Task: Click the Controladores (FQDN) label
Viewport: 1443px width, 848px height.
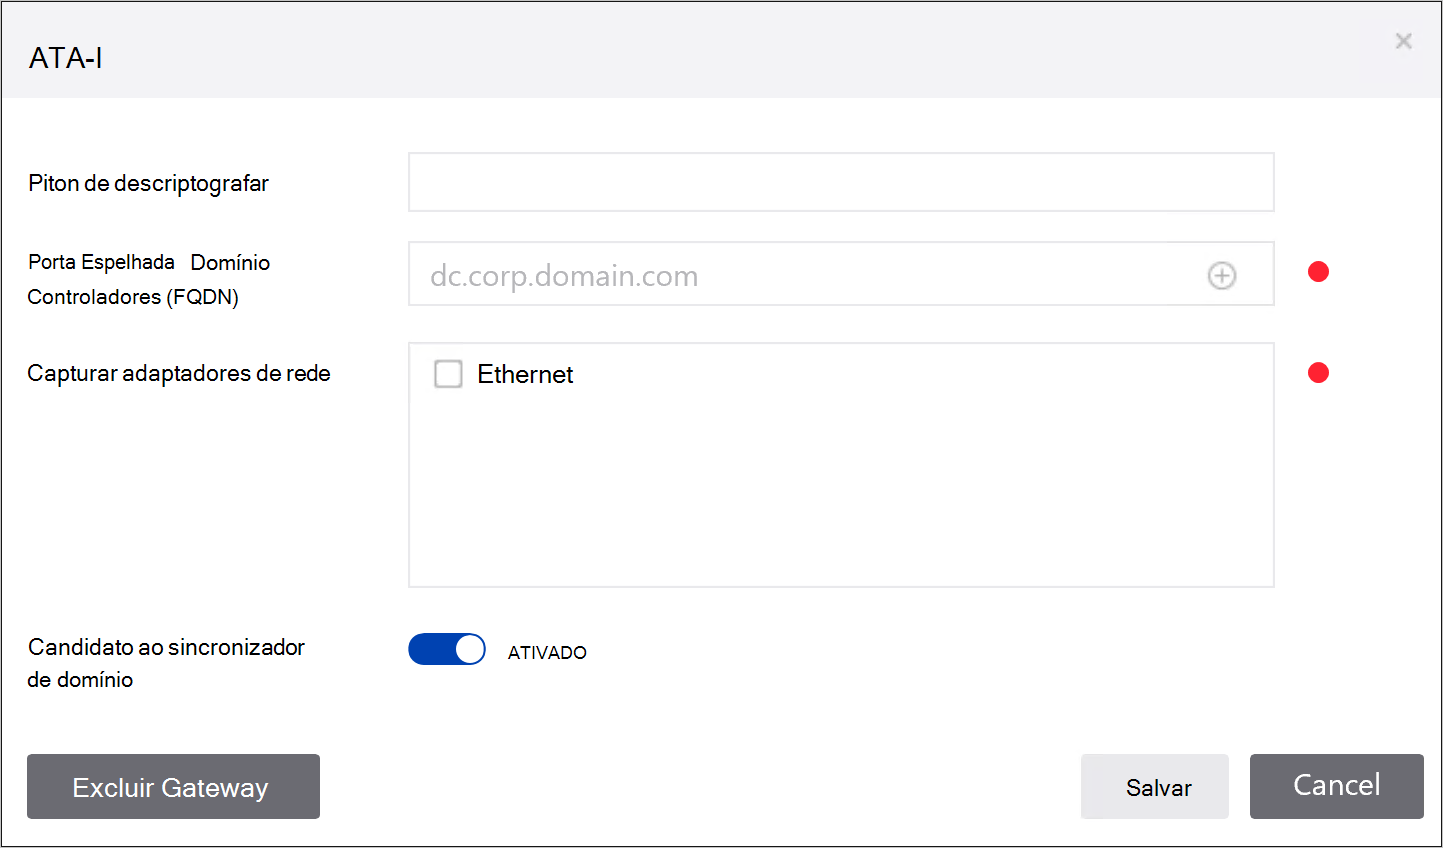Action: coord(133,297)
